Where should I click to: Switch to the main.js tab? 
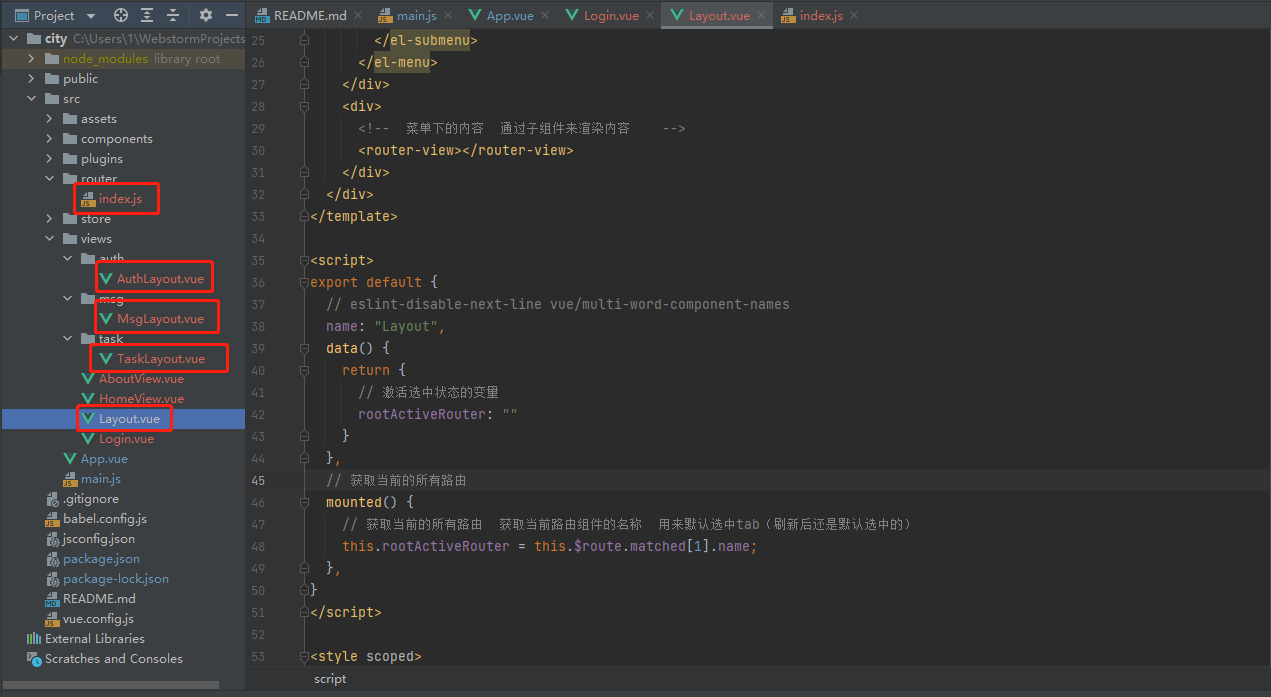pyautogui.click(x=414, y=15)
